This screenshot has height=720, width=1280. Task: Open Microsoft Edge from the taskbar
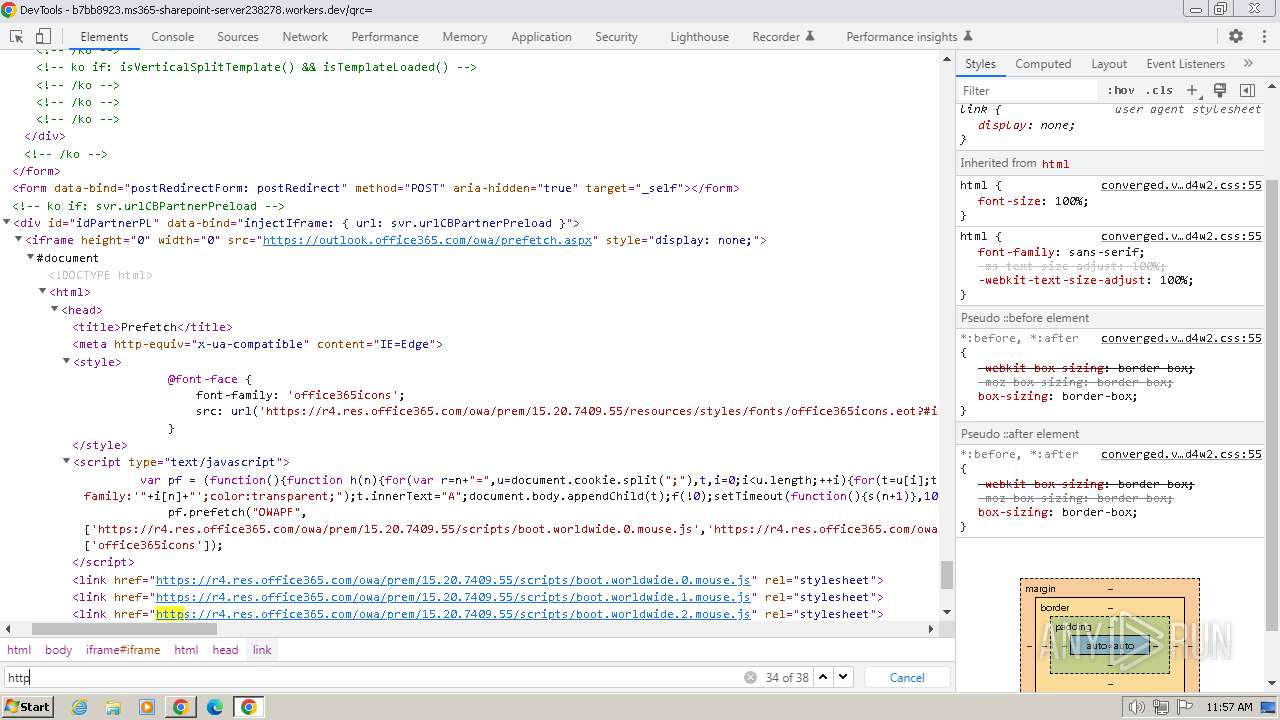215,707
